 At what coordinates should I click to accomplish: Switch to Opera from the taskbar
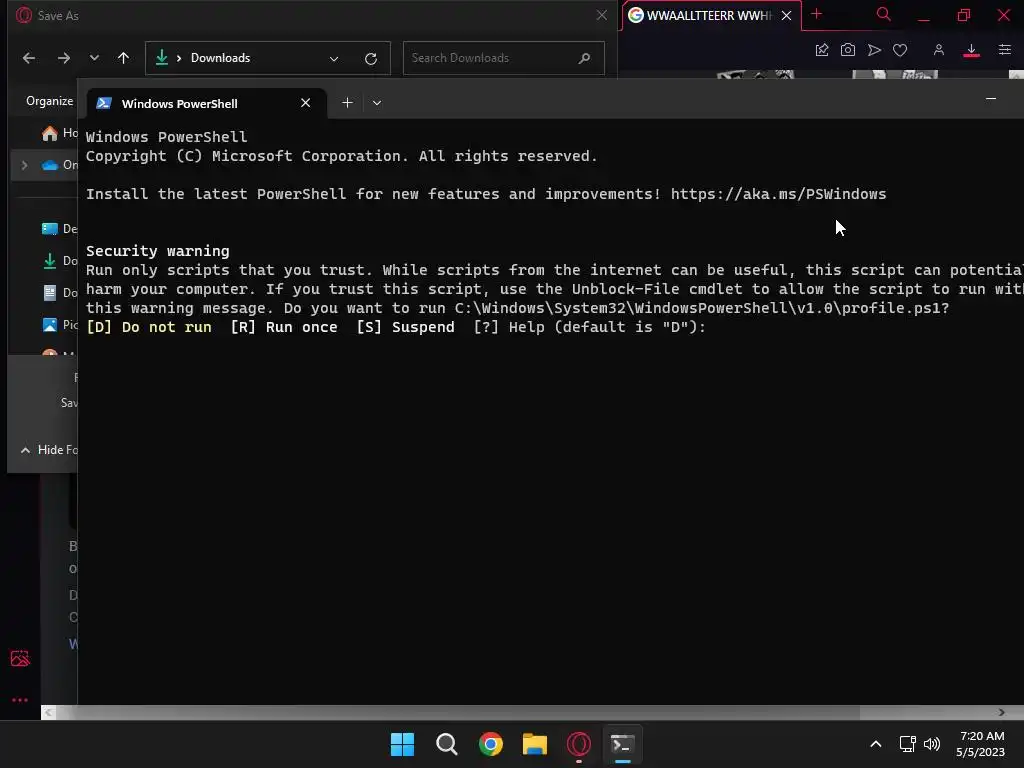[x=579, y=744]
